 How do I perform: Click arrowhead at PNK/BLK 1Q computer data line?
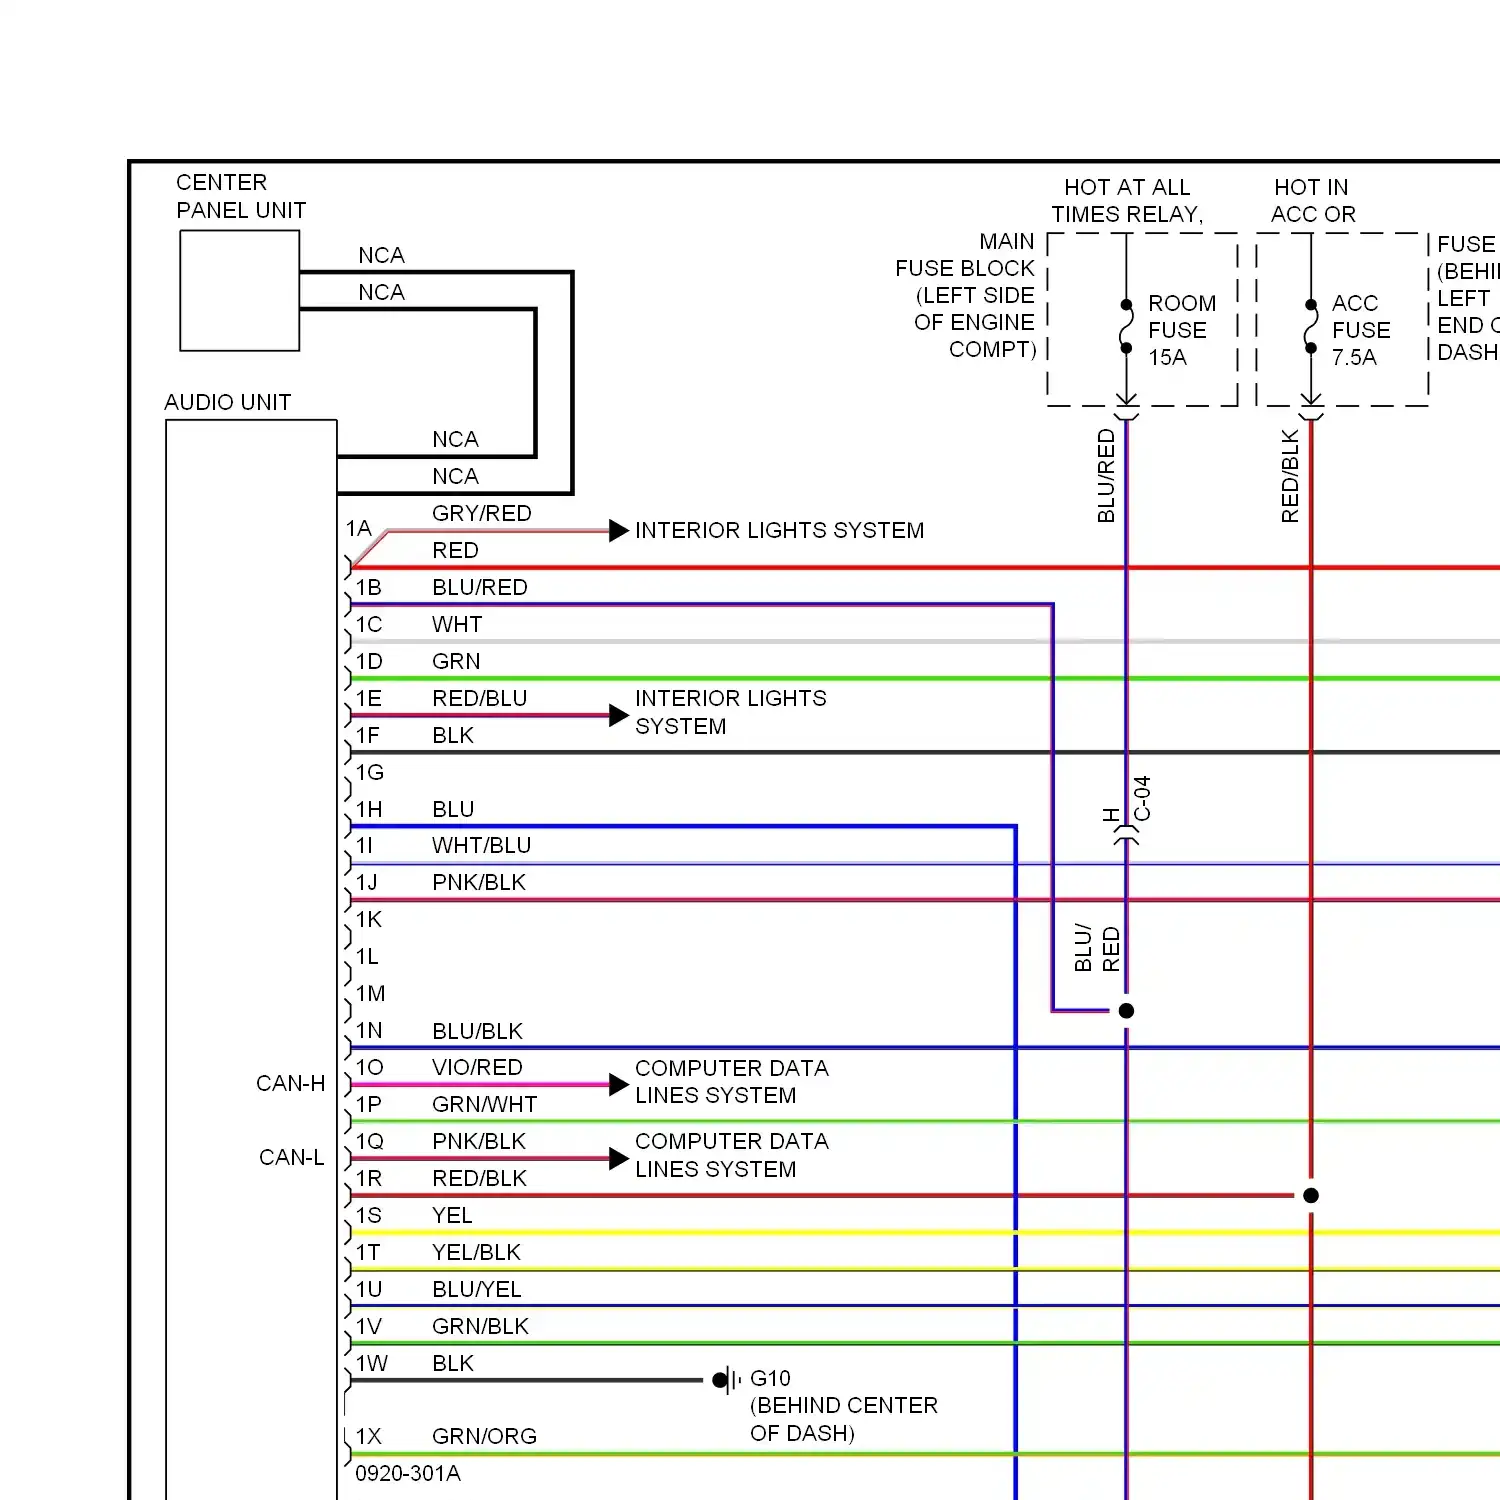pyautogui.click(x=619, y=1158)
